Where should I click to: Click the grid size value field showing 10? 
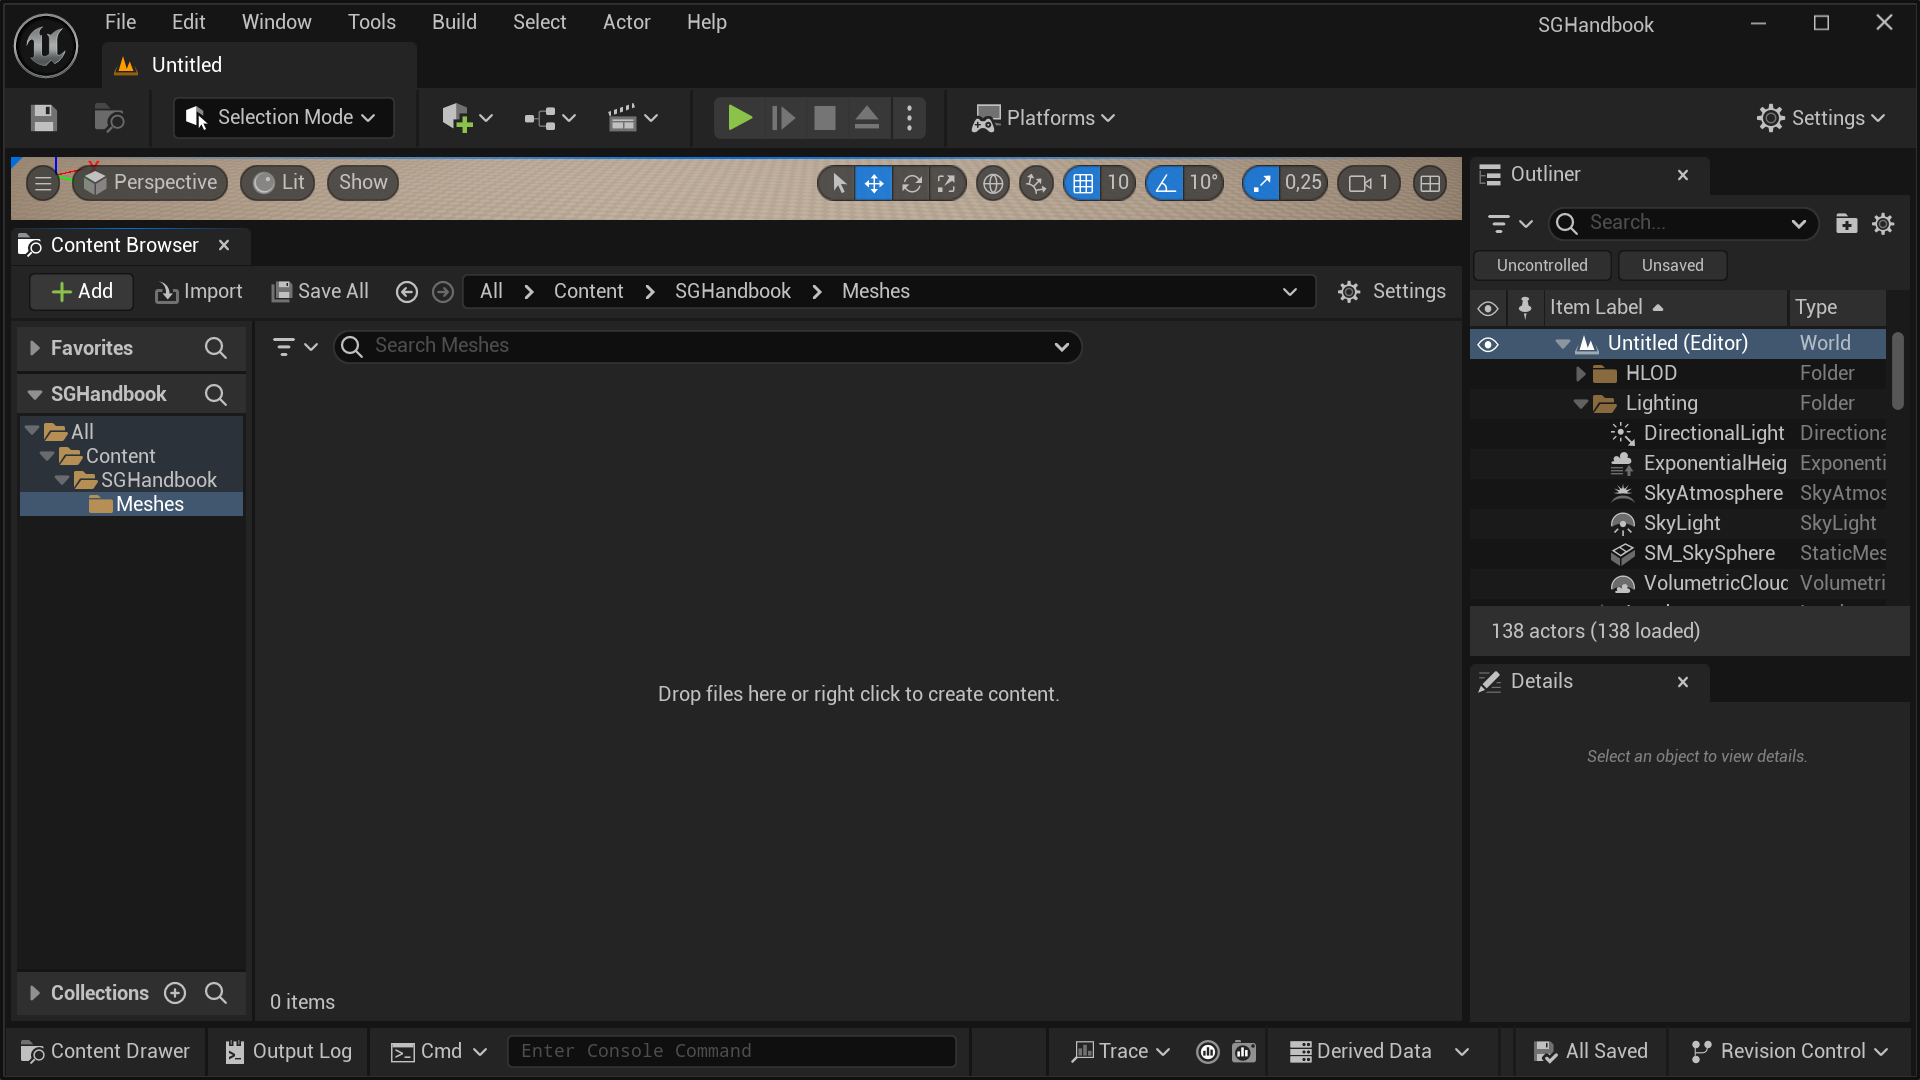pos(1116,182)
